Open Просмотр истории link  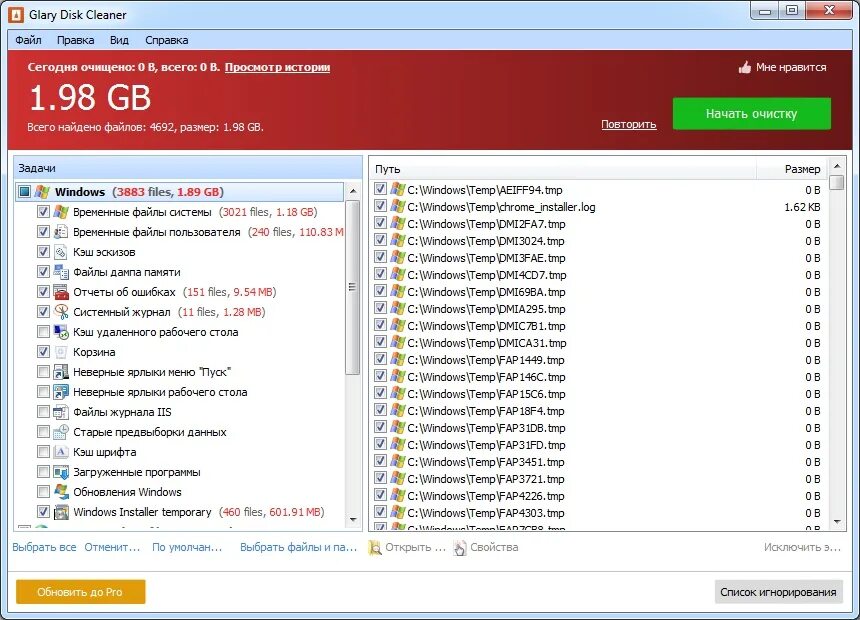click(x=278, y=67)
